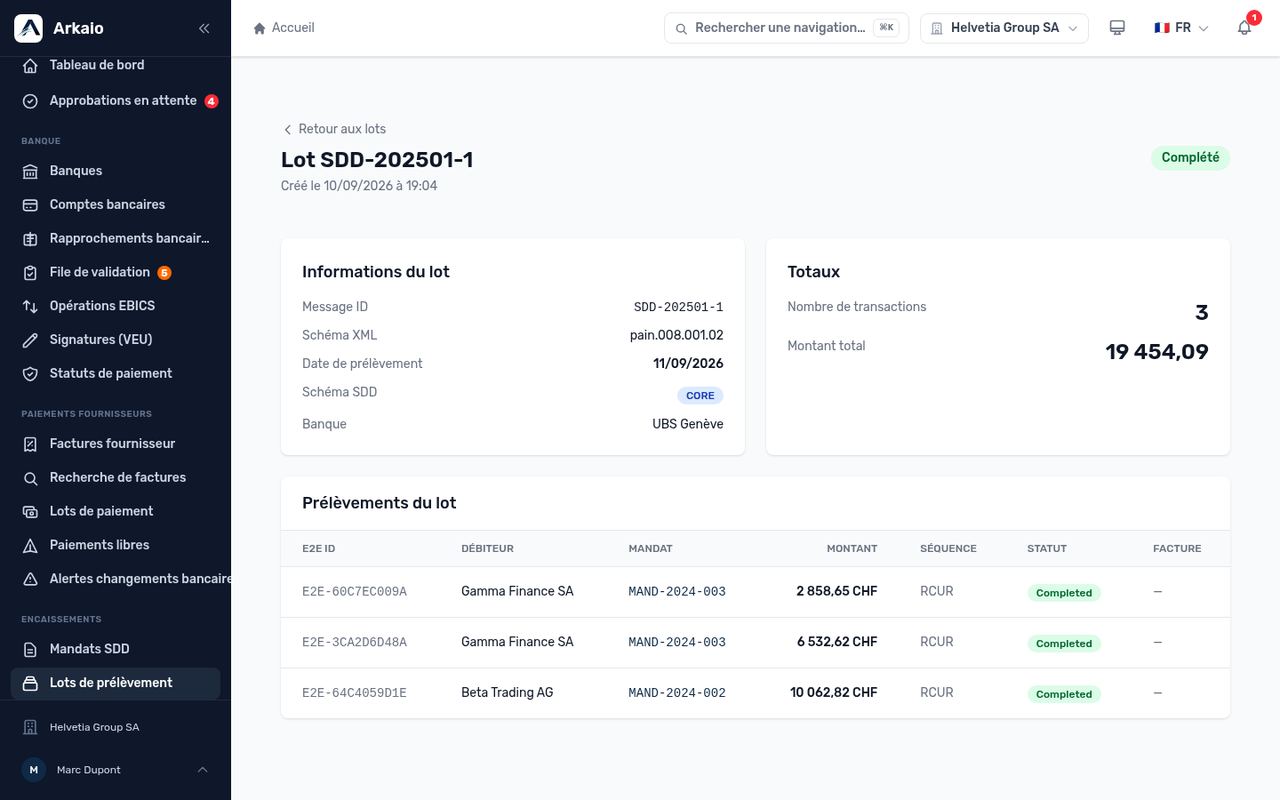
Task: Open the notifications bell
Action: click(x=1245, y=28)
